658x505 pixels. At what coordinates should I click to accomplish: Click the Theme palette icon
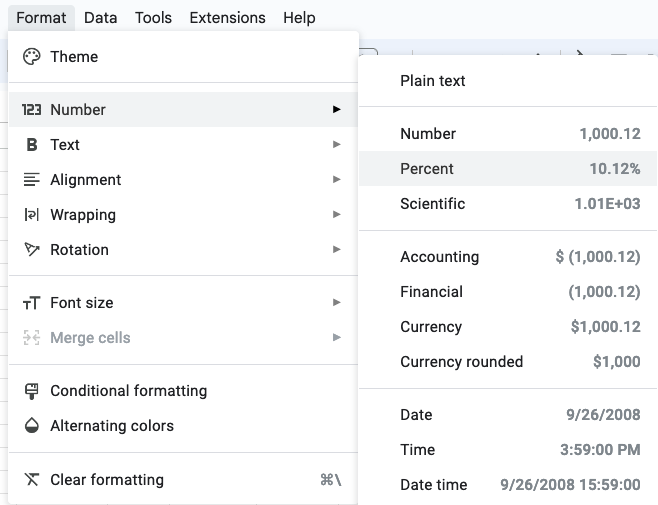[x=31, y=57]
